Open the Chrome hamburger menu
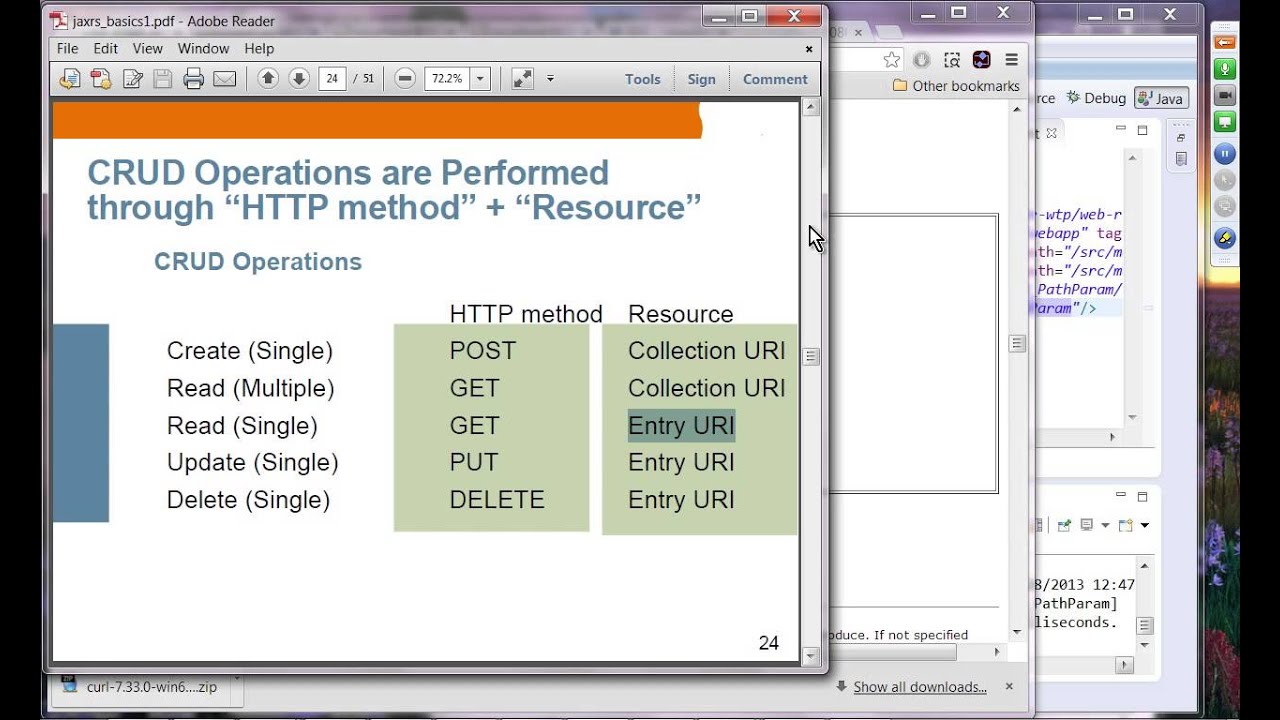The height and width of the screenshot is (720, 1280). click(1011, 60)
